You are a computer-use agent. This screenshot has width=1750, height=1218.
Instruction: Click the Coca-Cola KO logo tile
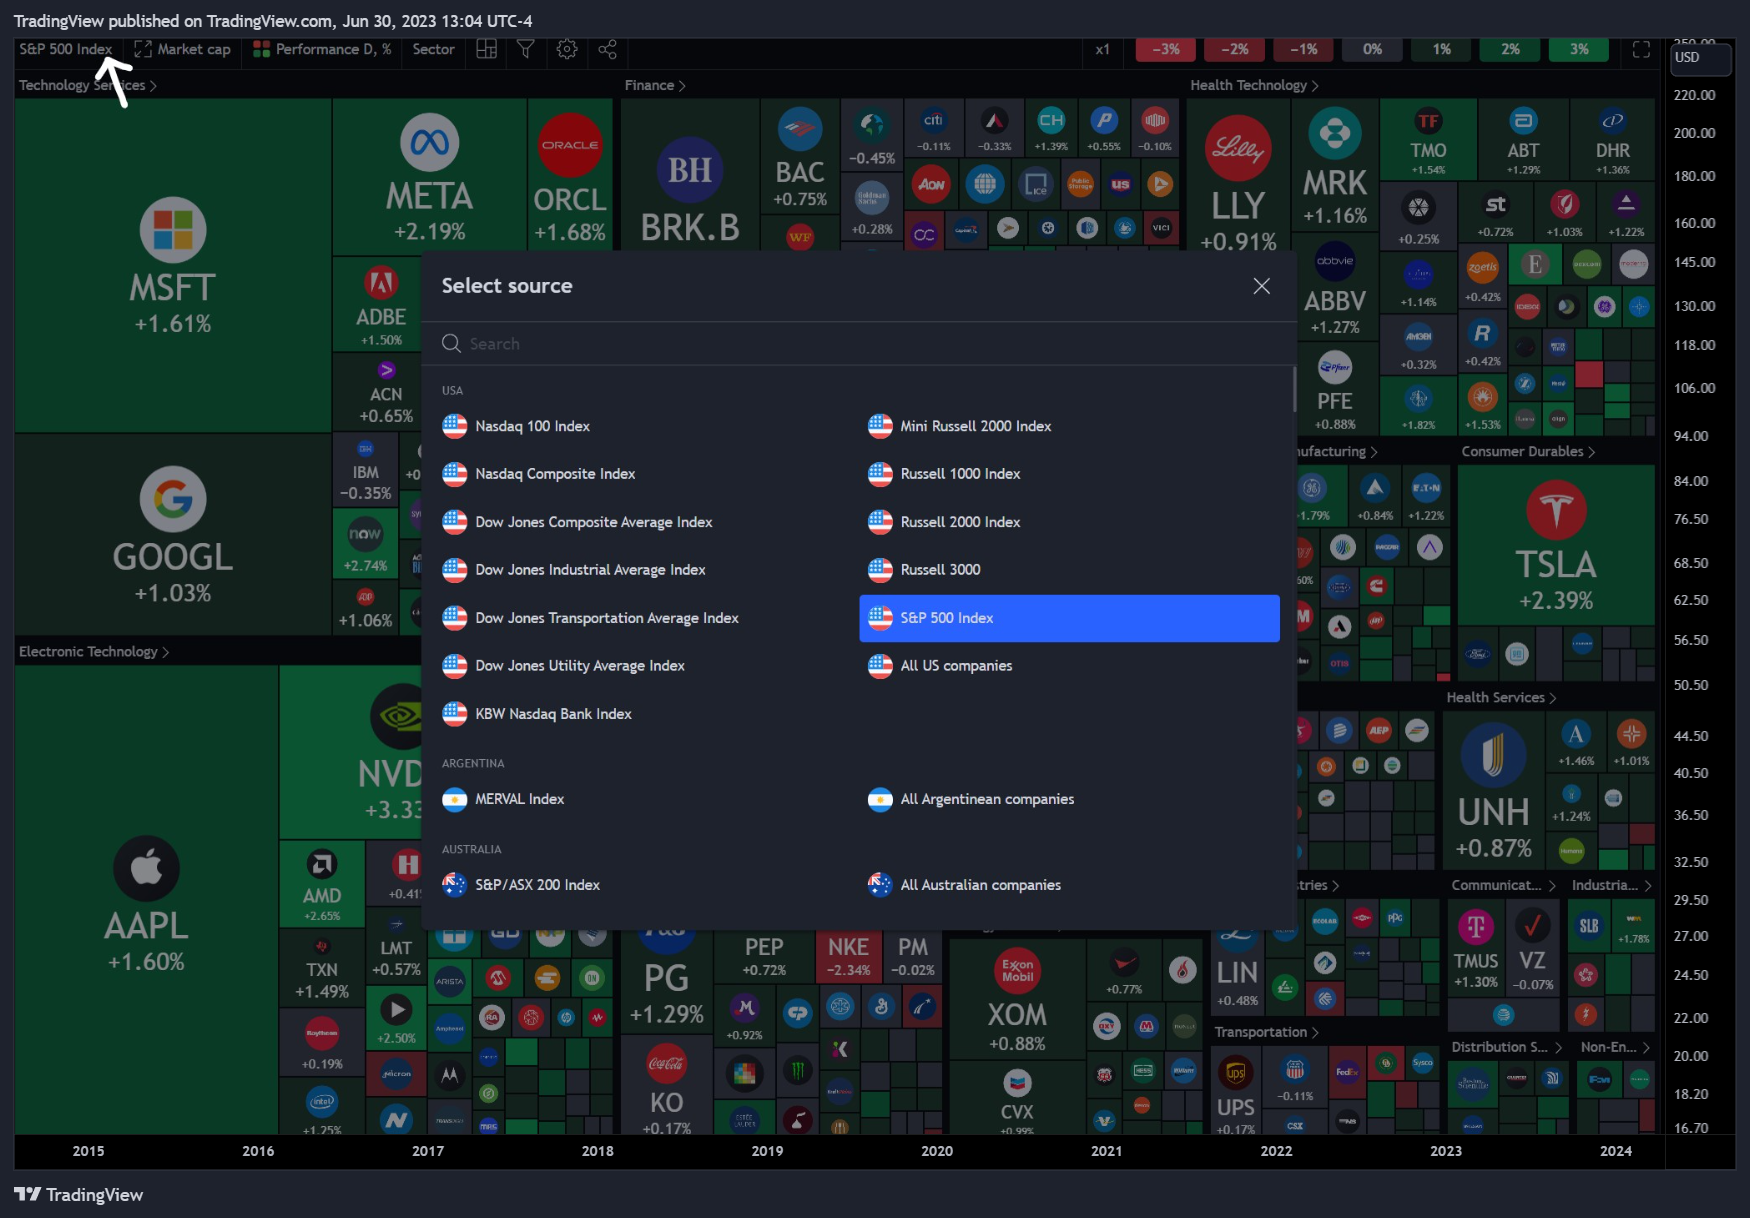tap(666, 1063)
